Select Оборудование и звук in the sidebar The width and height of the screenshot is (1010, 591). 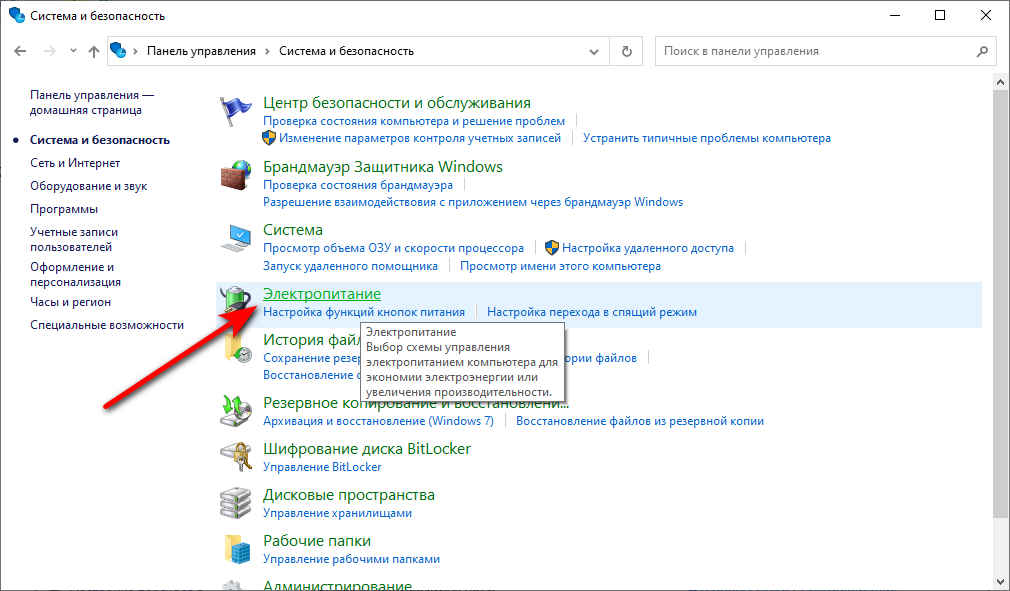click(88, 186)
